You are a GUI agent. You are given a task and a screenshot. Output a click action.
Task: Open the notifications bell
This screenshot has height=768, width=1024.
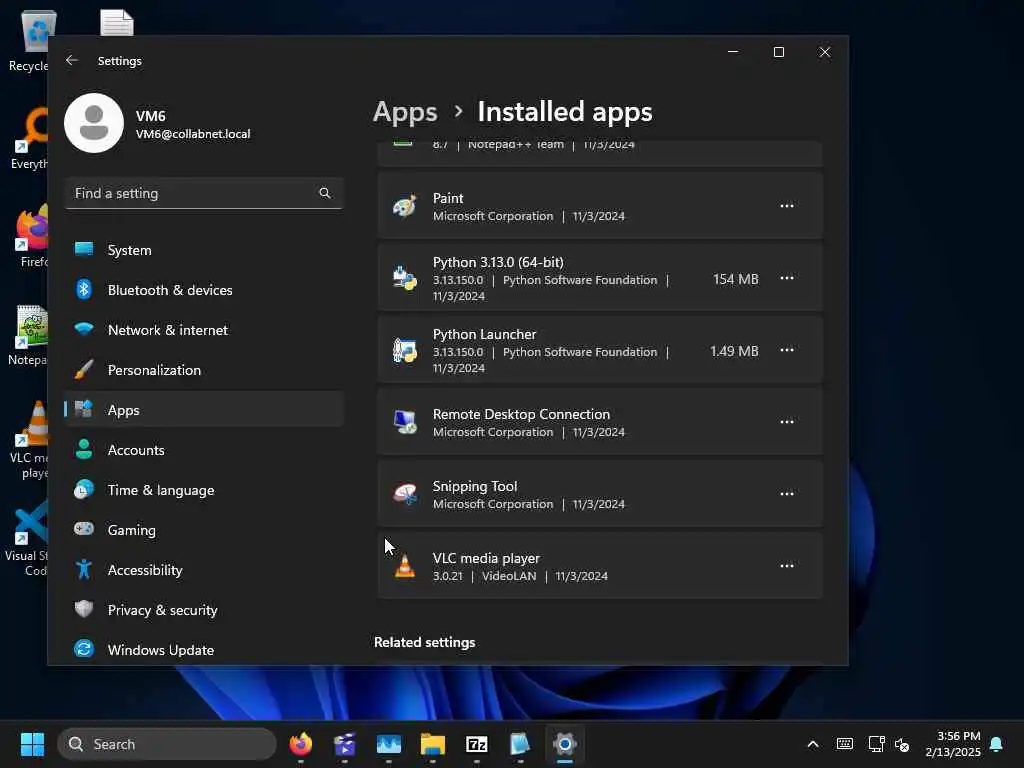coord(997,744)
